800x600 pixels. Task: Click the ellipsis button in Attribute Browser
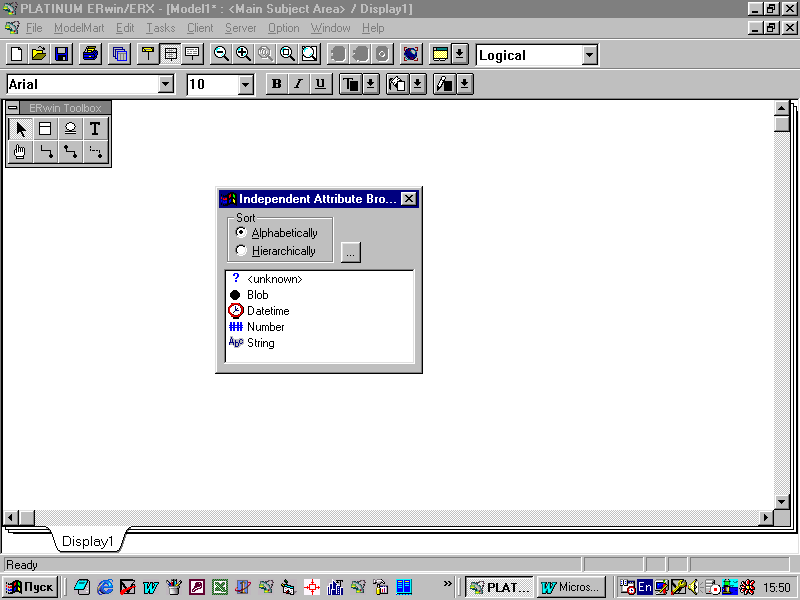click(351, 253)
